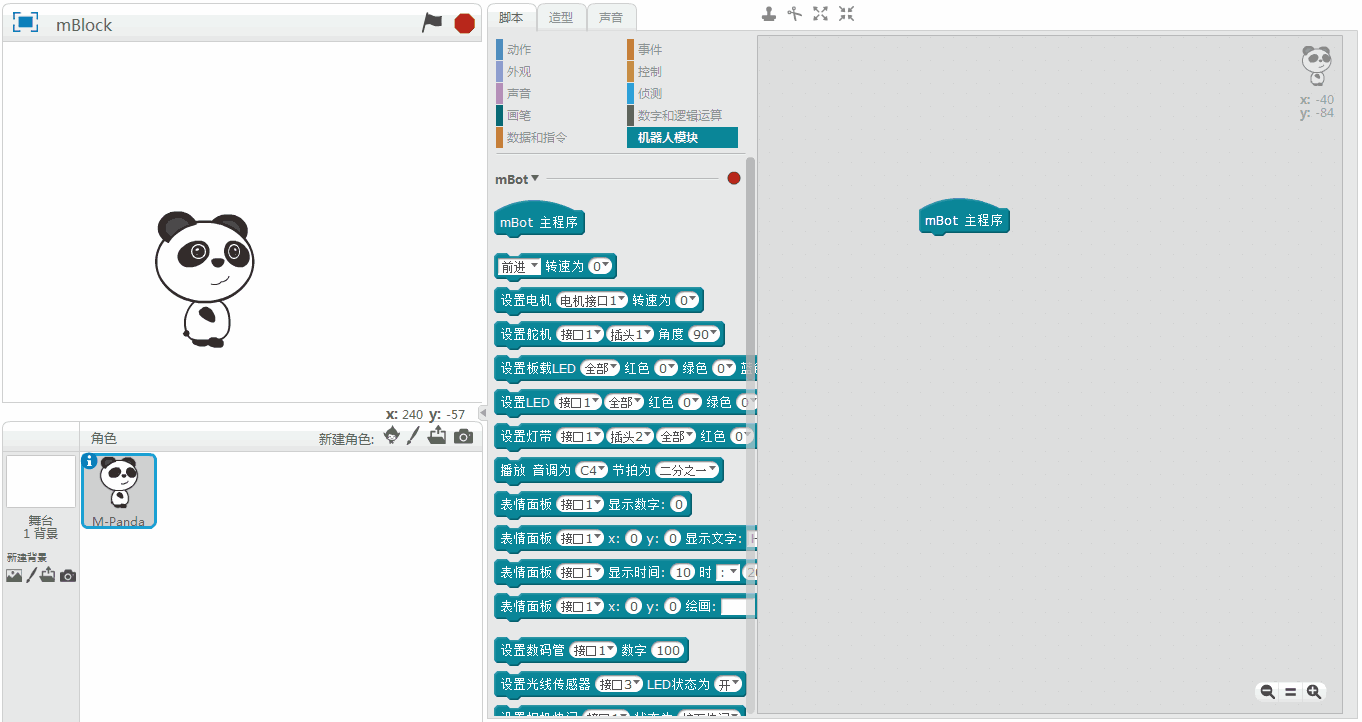Click the 绘画 drawing box in 表情面板 block
This screenshot has width=1362, height=722.
(x=735, y=606)
